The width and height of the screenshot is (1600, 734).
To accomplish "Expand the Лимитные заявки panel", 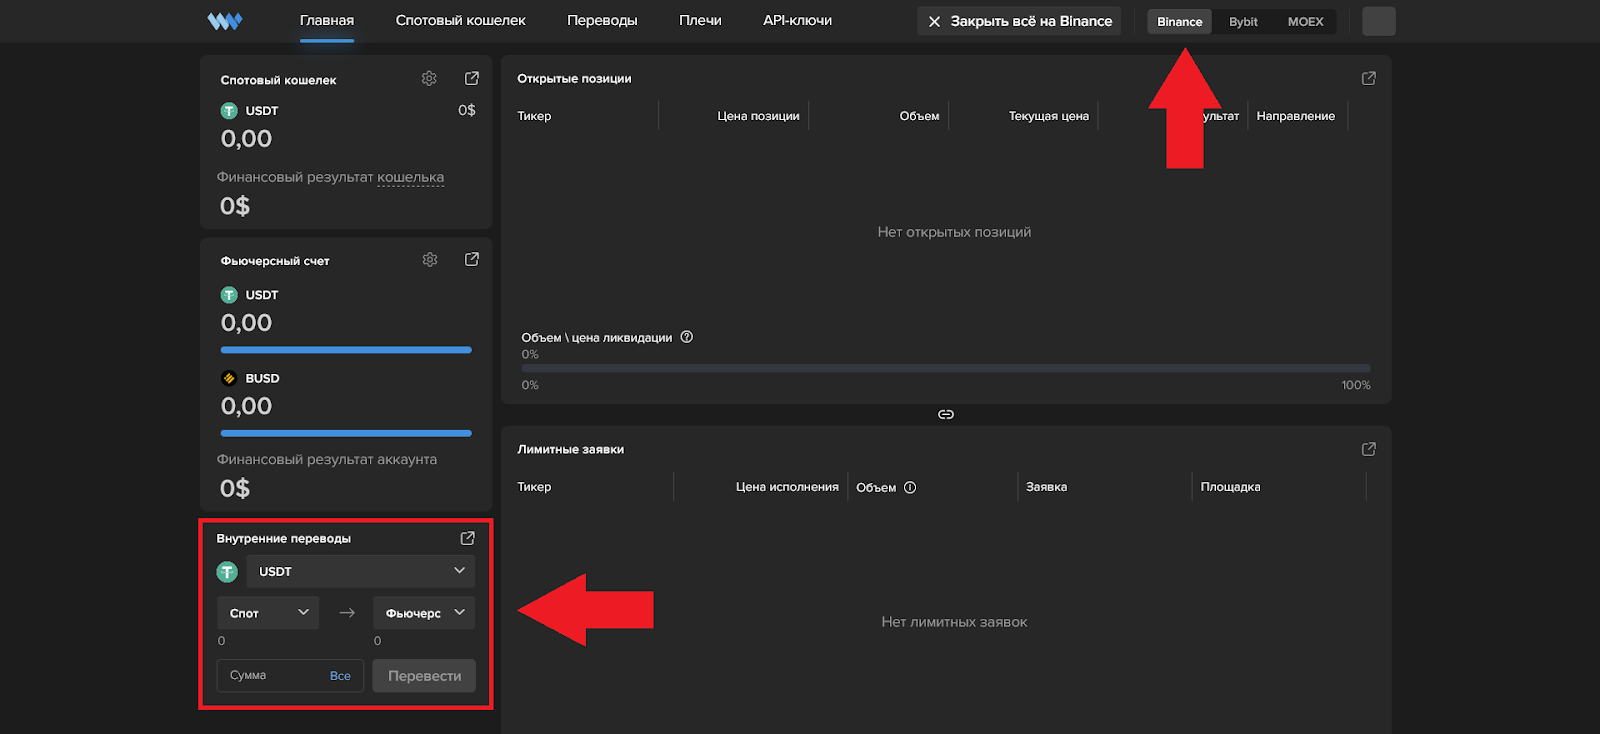I will click(1369, 449).
